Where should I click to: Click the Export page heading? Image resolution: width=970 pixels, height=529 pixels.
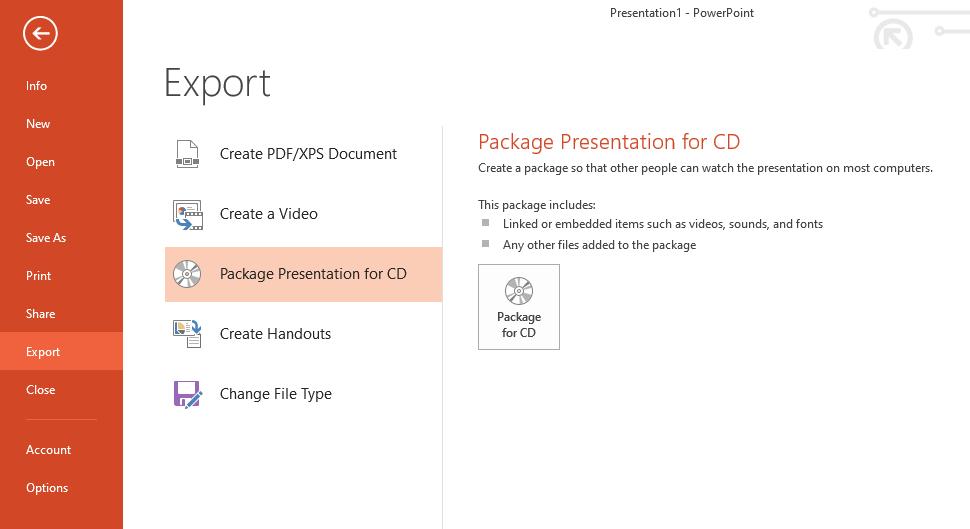(x=217, y=84)
